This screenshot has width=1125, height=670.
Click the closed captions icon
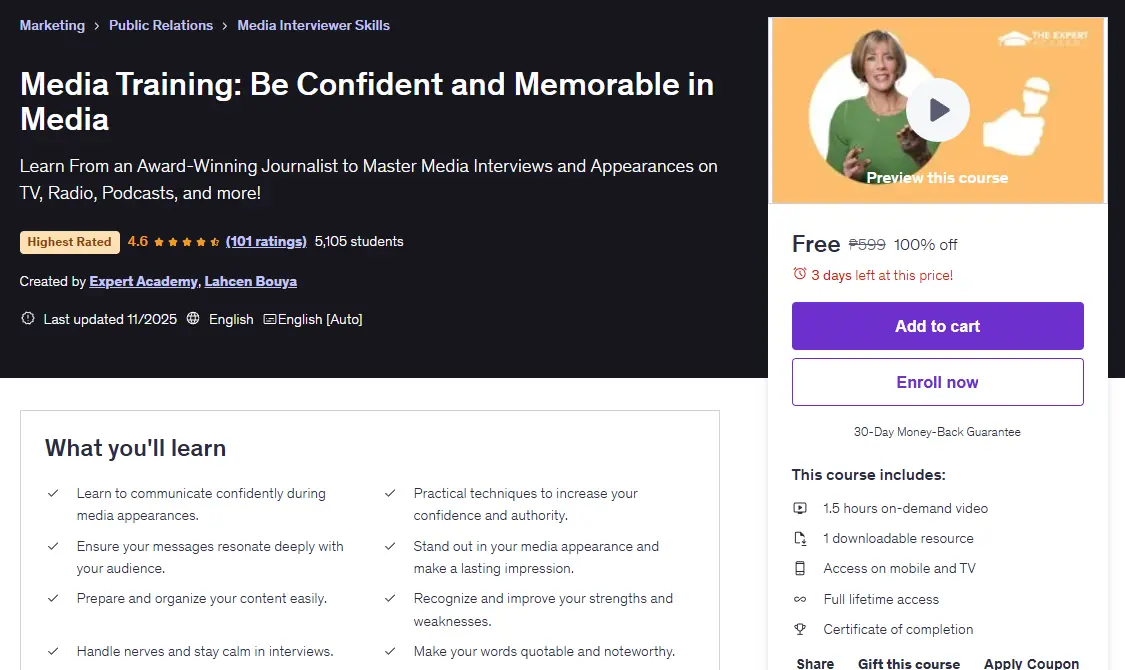270,319
